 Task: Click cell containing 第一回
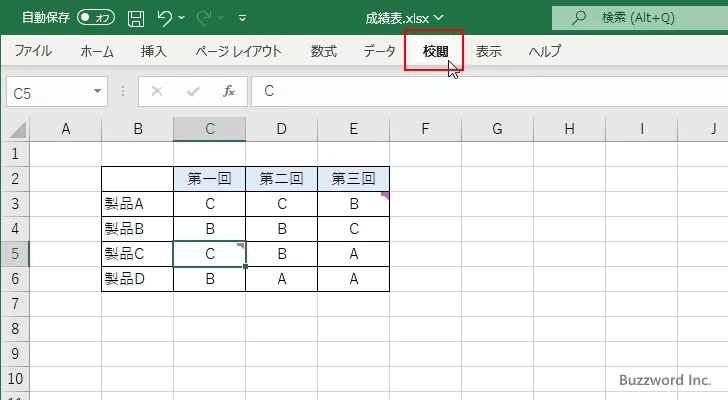209,179
